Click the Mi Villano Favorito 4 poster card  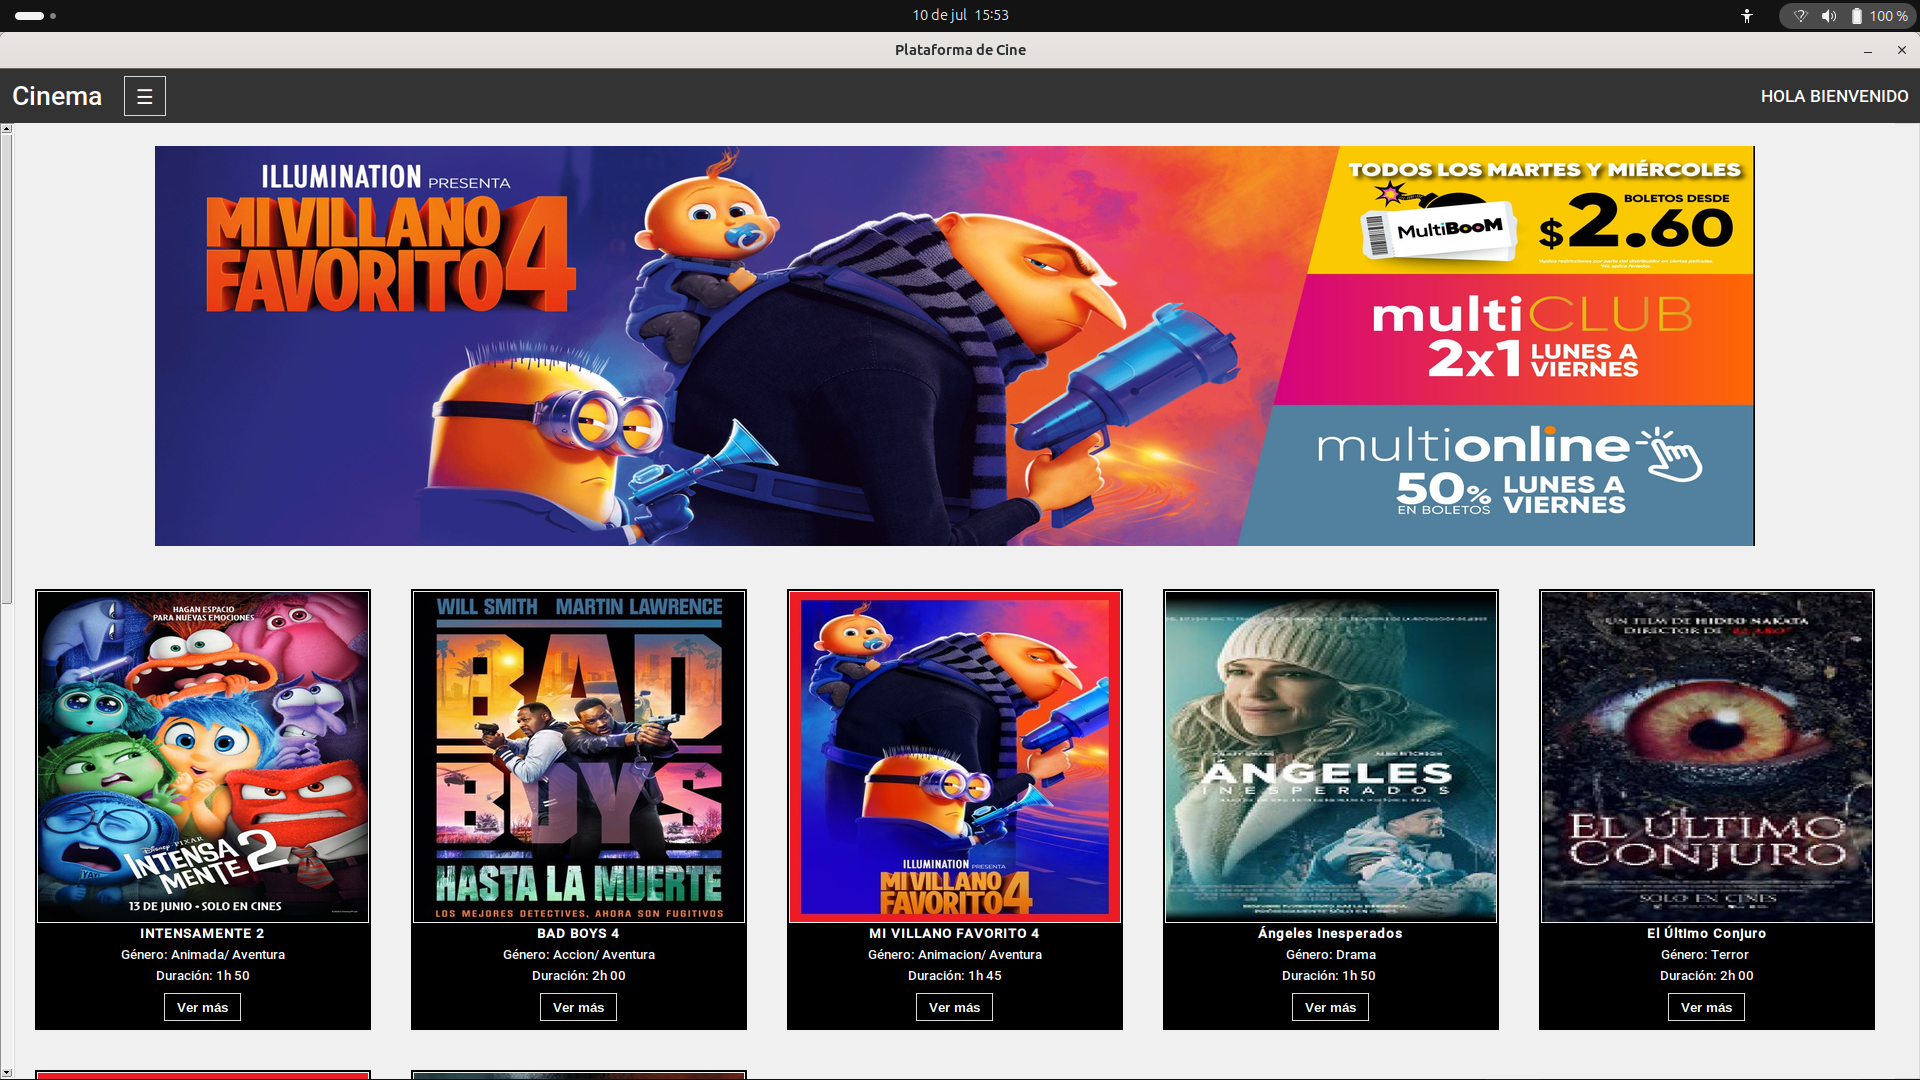point(955,756)
